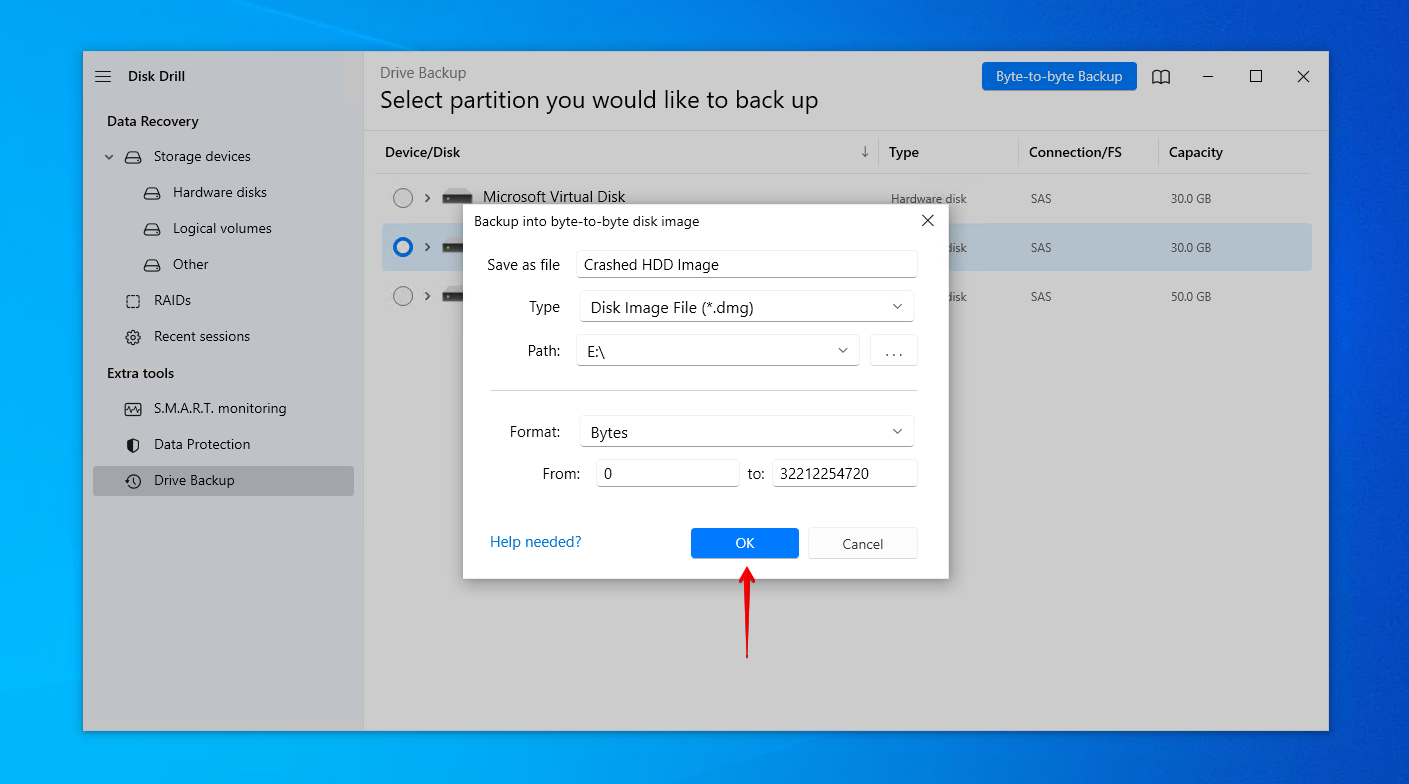1409x784 pixels.
Task: Select the first Microsoft Virtual Disk radio button
Action: tap(403, 197)
